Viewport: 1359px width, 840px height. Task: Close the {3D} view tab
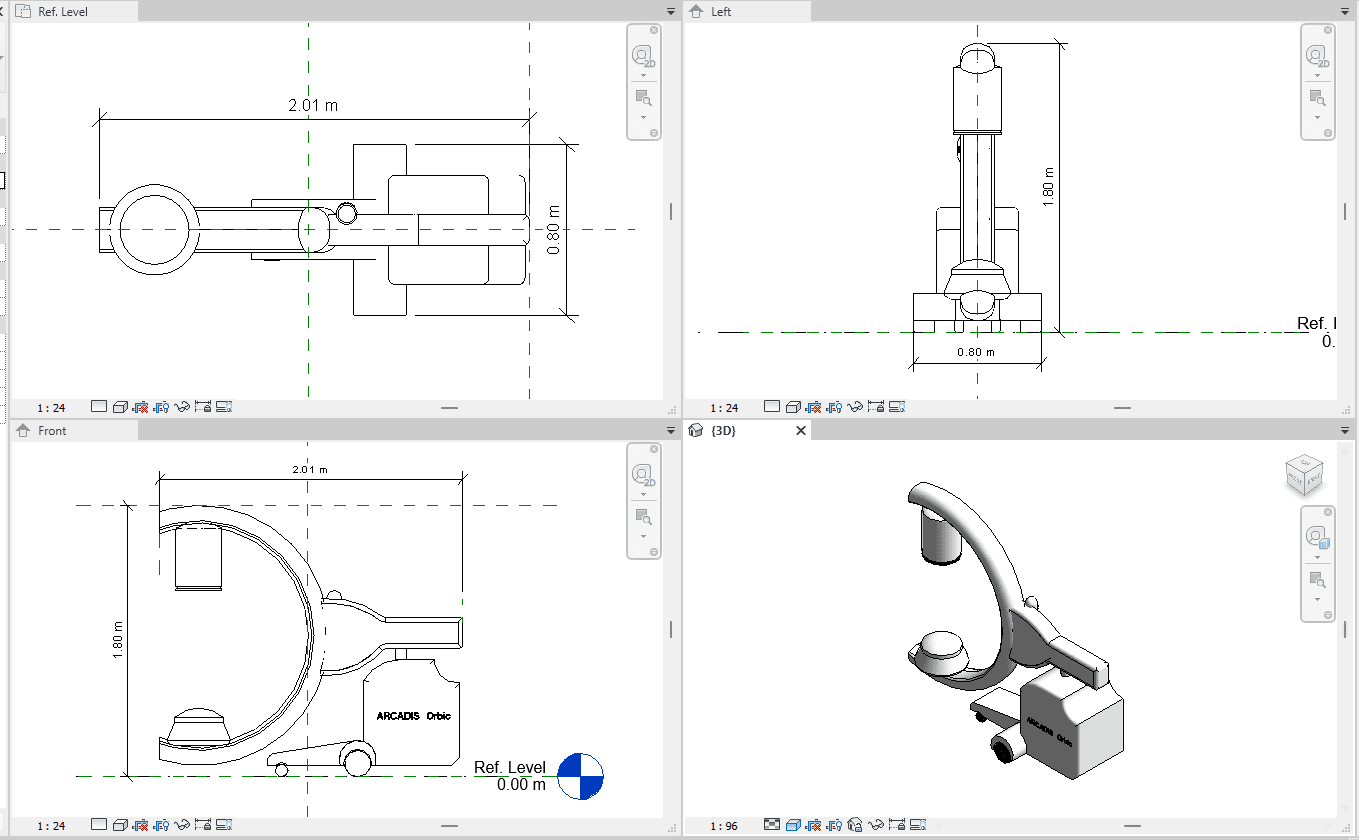800,431
